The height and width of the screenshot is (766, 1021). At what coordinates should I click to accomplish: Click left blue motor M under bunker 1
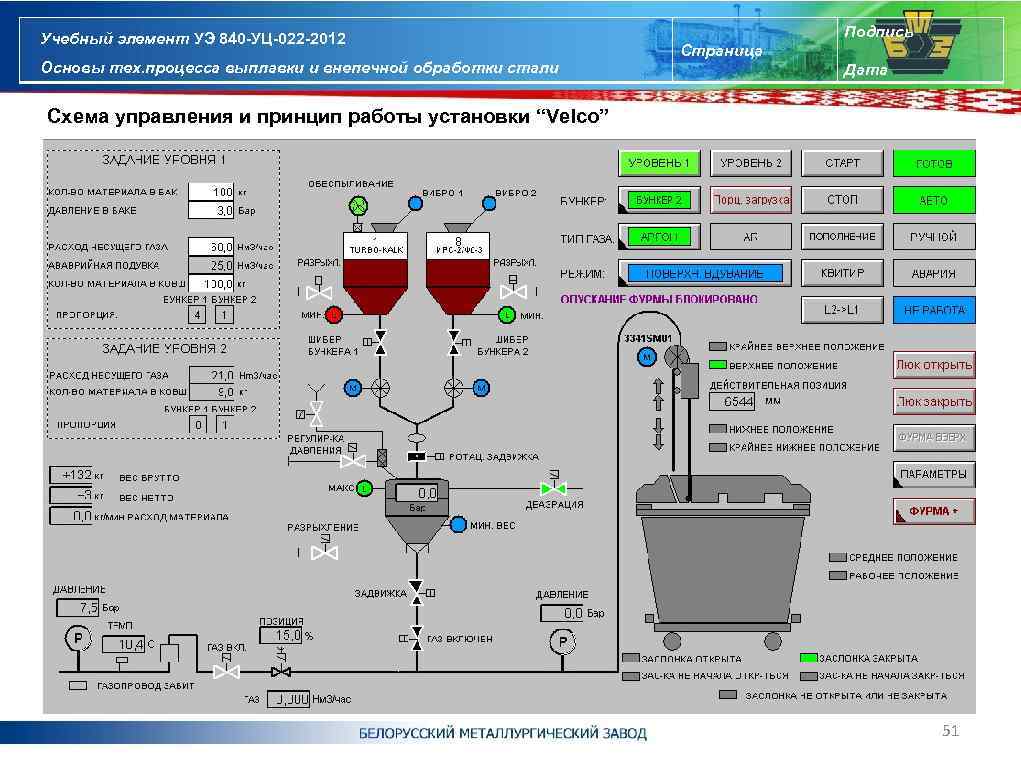point(353,388)
